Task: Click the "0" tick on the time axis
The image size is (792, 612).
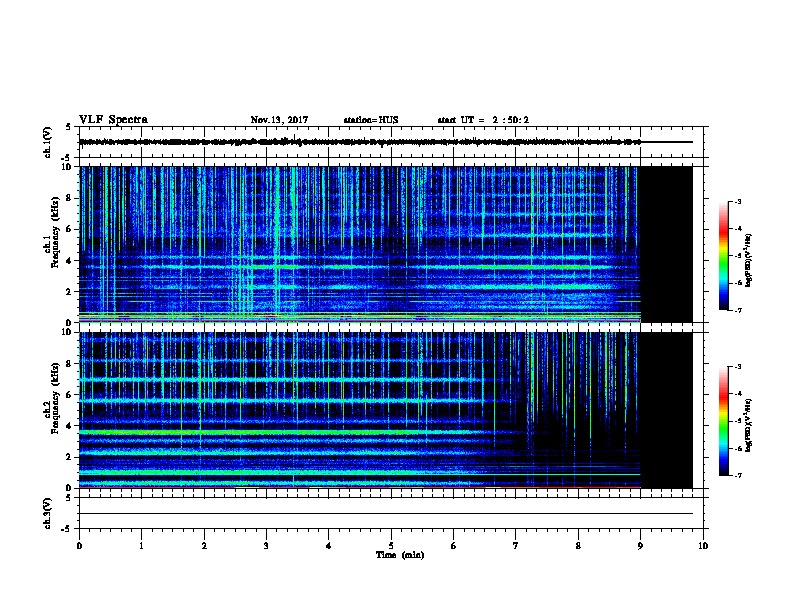Action: click(x=79, y=546)
